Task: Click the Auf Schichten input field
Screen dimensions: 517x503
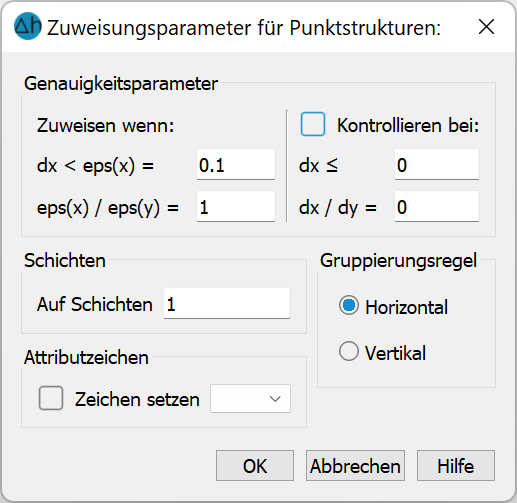Action: [227, 304]
